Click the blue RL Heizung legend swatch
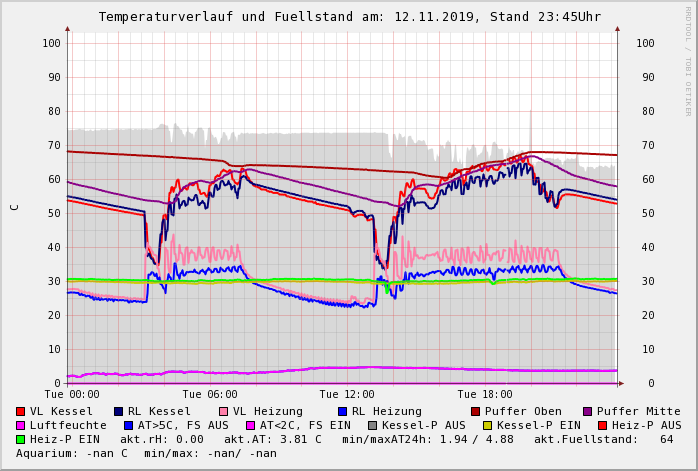The height and width of the screenshot is (471, 698). 342,411
